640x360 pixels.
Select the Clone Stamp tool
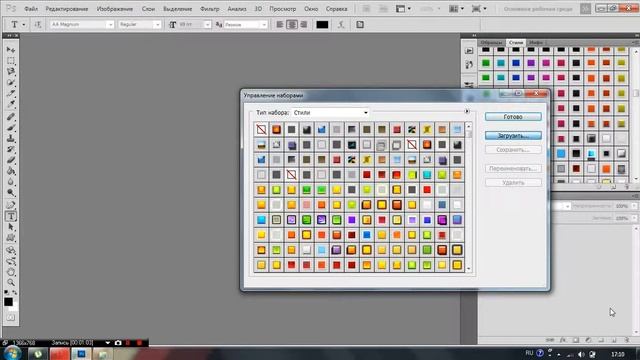click(x=11, y=139)
